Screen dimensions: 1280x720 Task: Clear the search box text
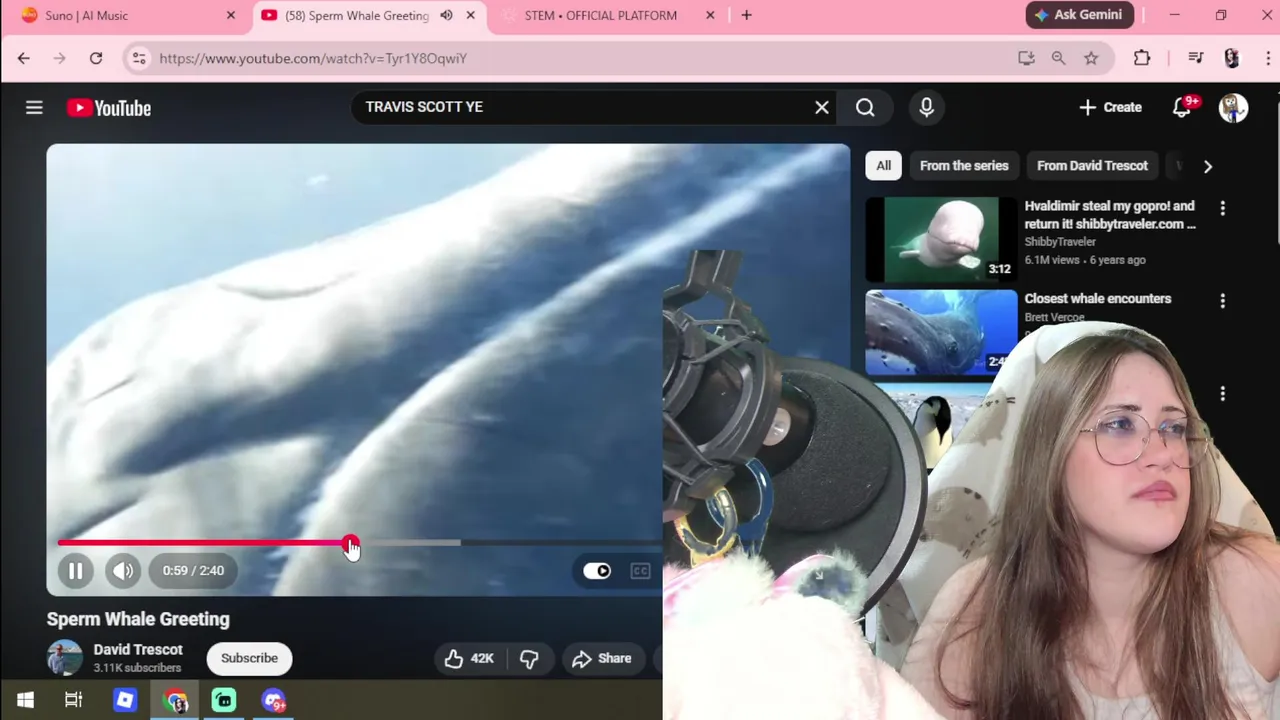pyautogui.click(x=821, y=107)
